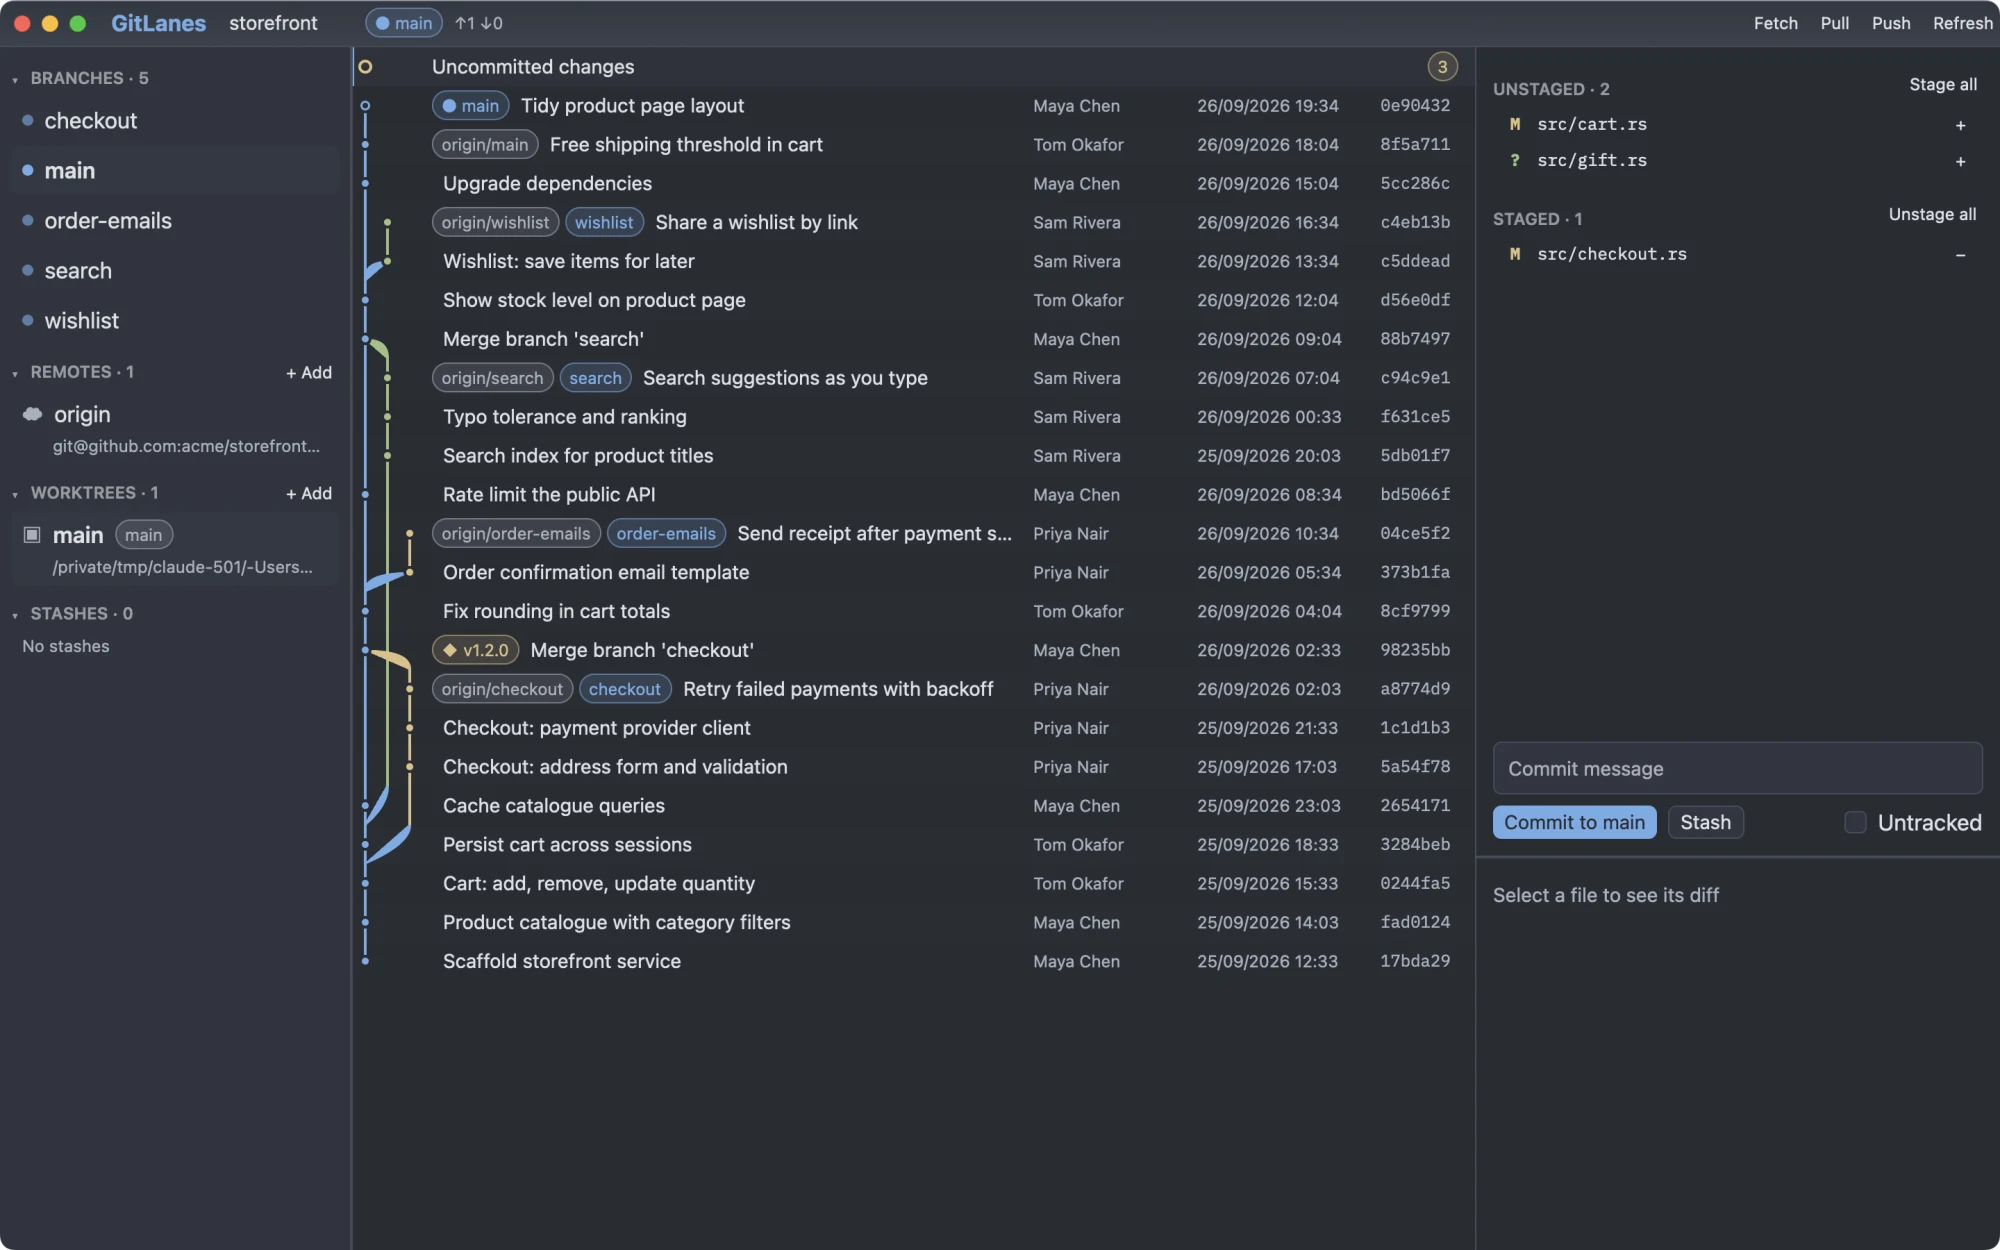Click the origin remote URL text
This screenshot has height=1250, width=2000.
[186, 446]
